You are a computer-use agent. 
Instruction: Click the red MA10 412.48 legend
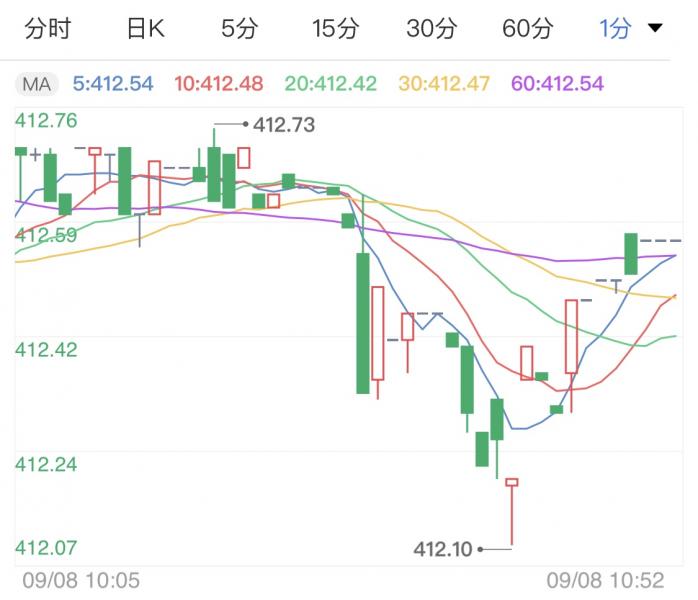219,83
